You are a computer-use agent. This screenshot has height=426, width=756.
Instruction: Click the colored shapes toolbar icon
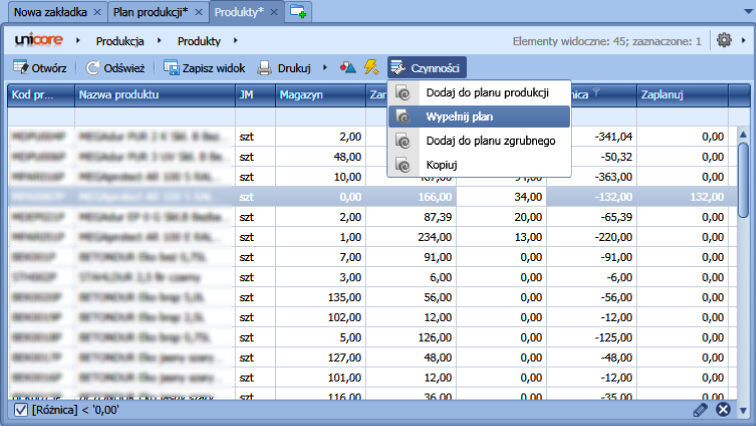(347, 68)
